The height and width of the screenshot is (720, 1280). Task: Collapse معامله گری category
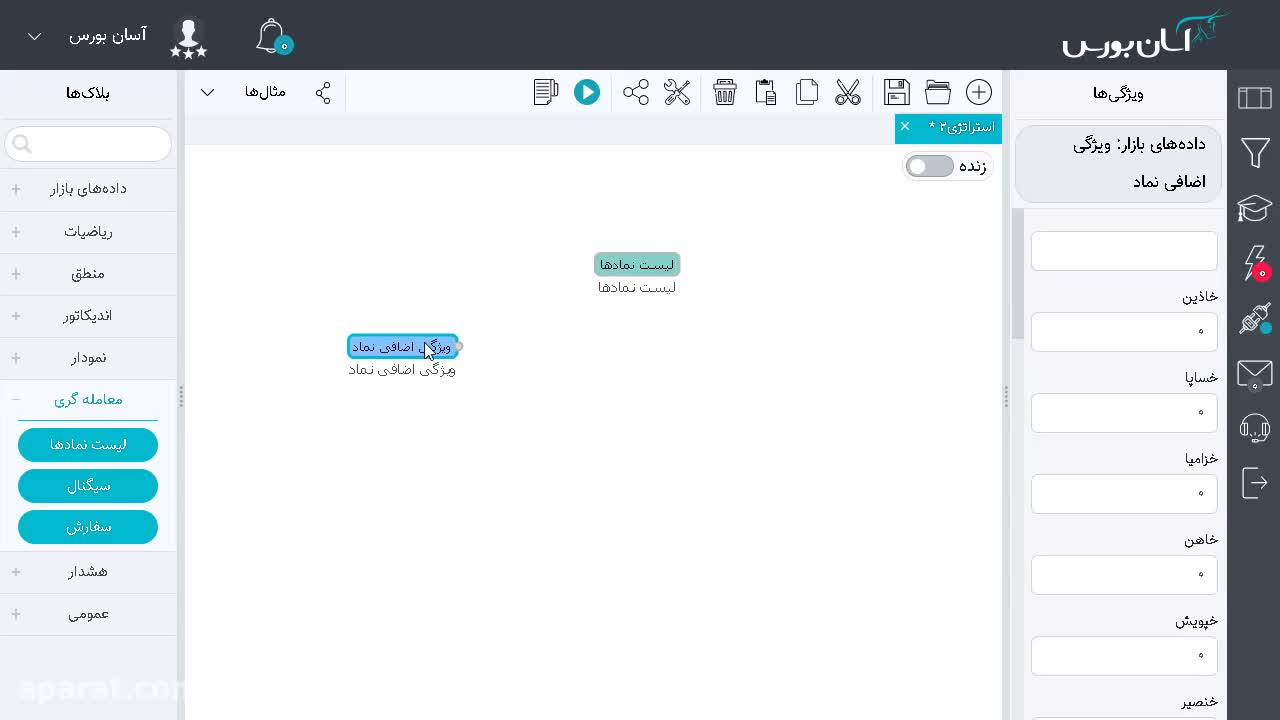tap(88, 399)
